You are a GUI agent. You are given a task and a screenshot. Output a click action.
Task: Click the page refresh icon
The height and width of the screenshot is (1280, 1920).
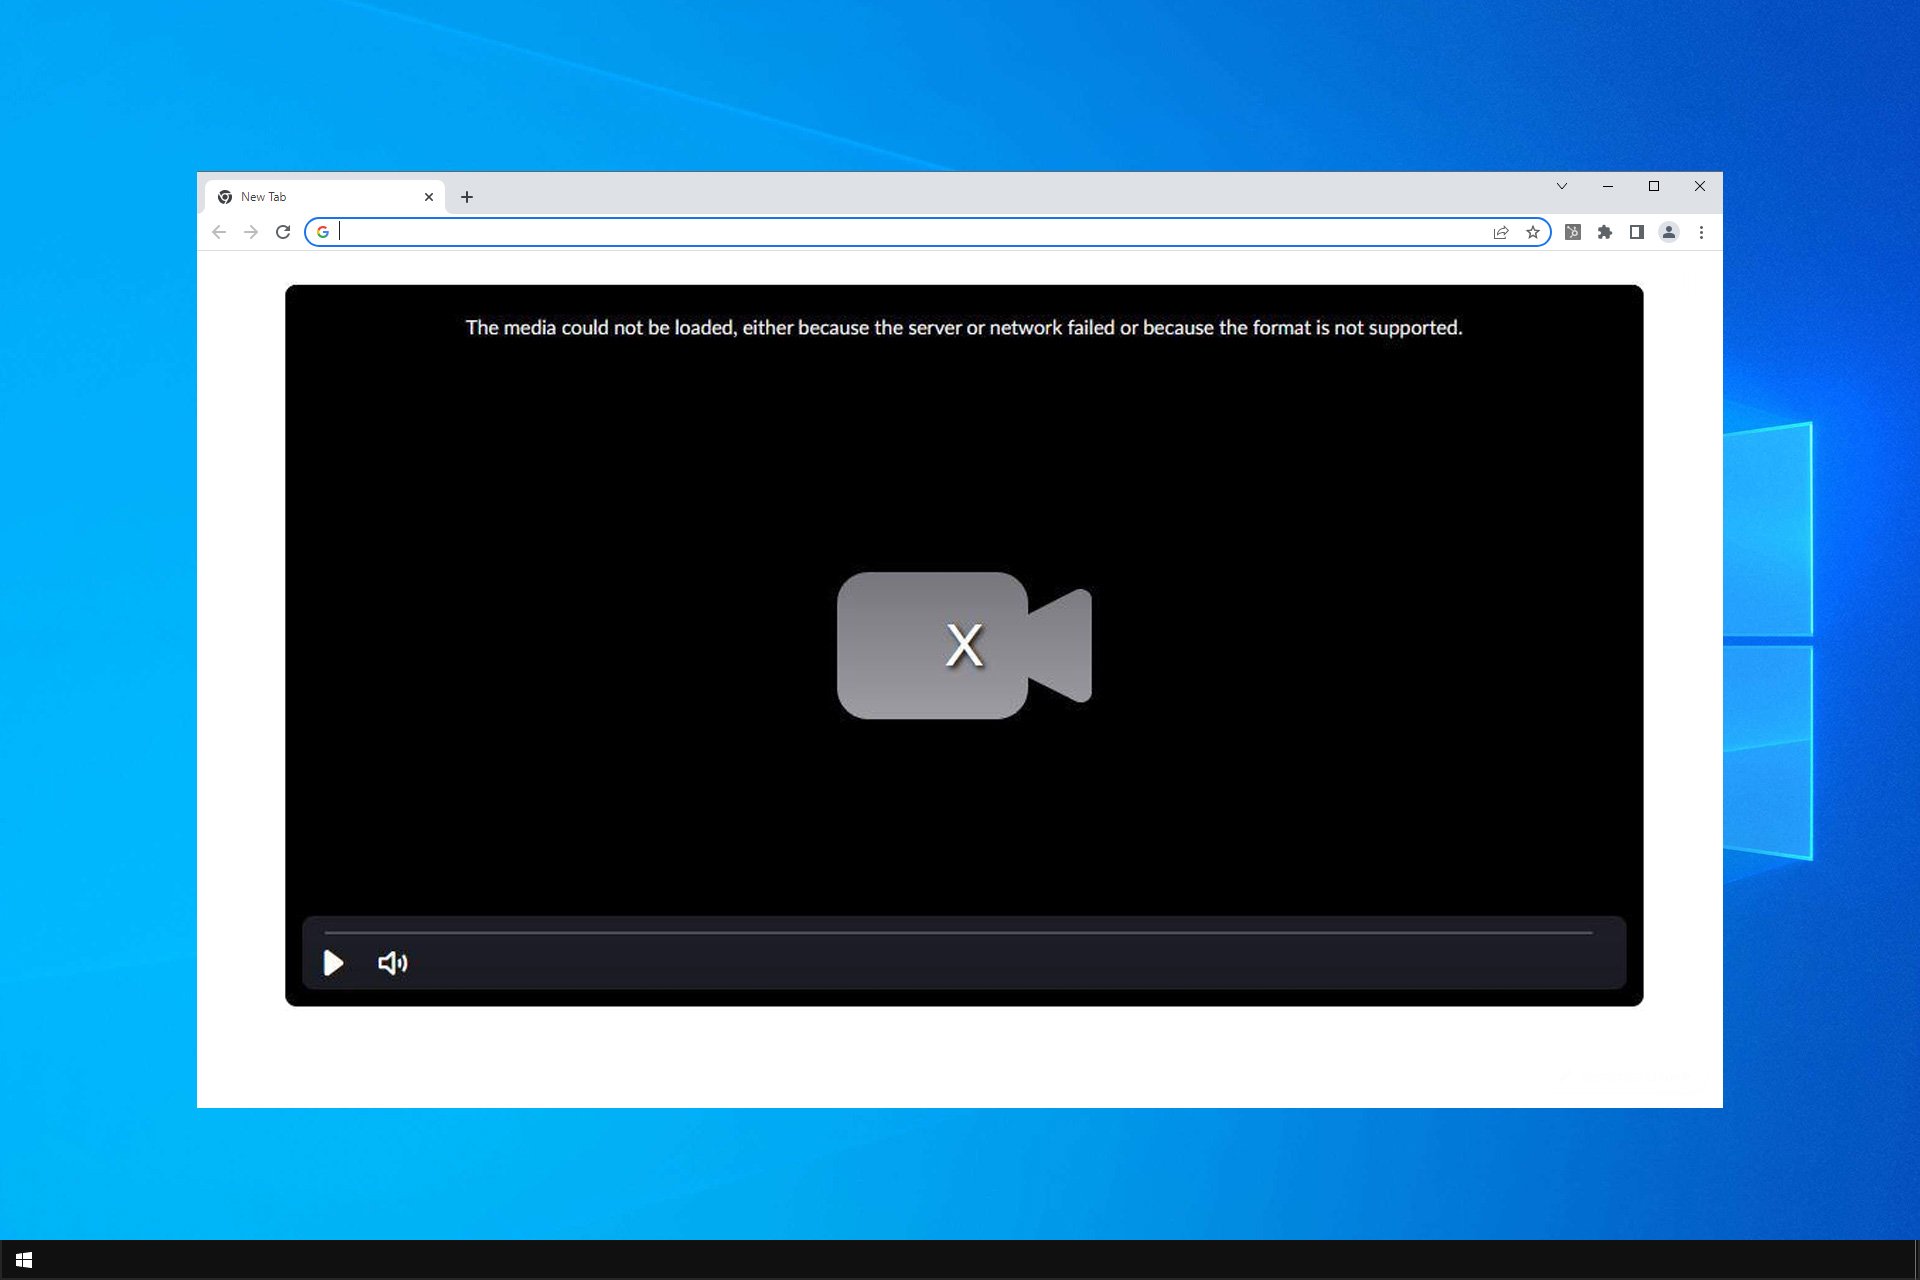281,231
